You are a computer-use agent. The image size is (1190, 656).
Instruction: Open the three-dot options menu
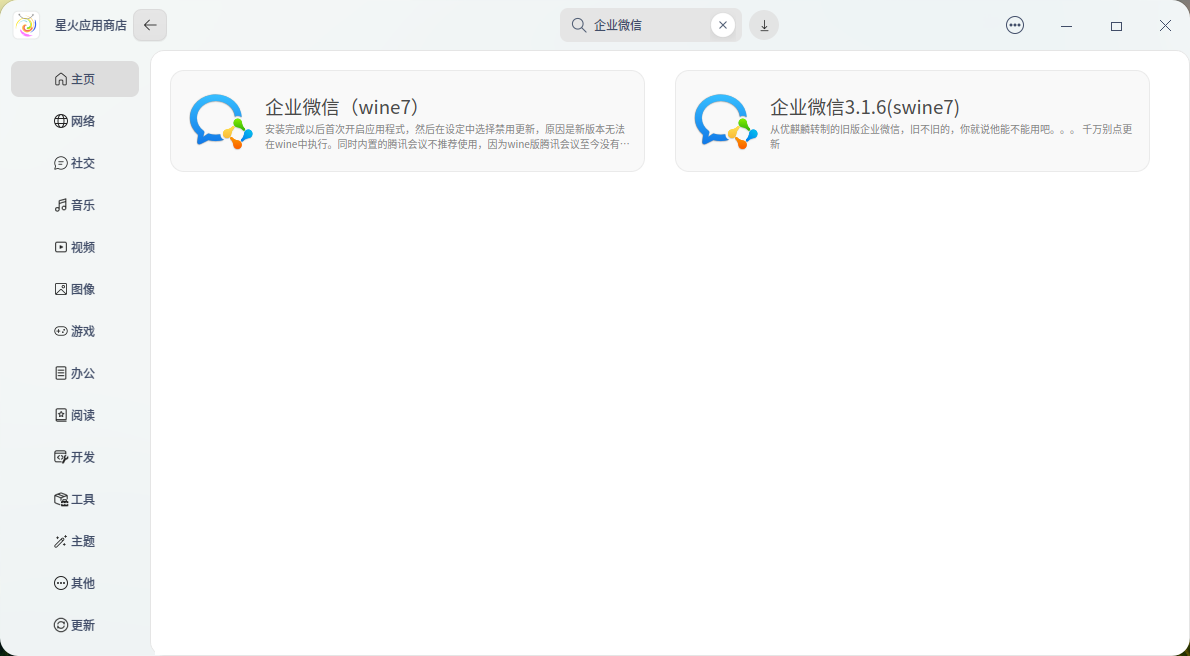coord(1015,24)
